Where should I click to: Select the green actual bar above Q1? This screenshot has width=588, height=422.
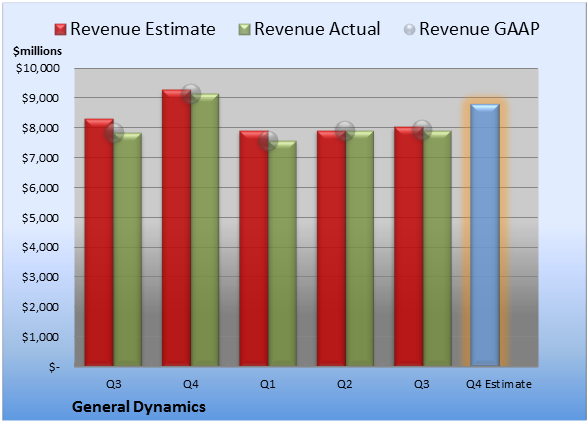(282, 253)
